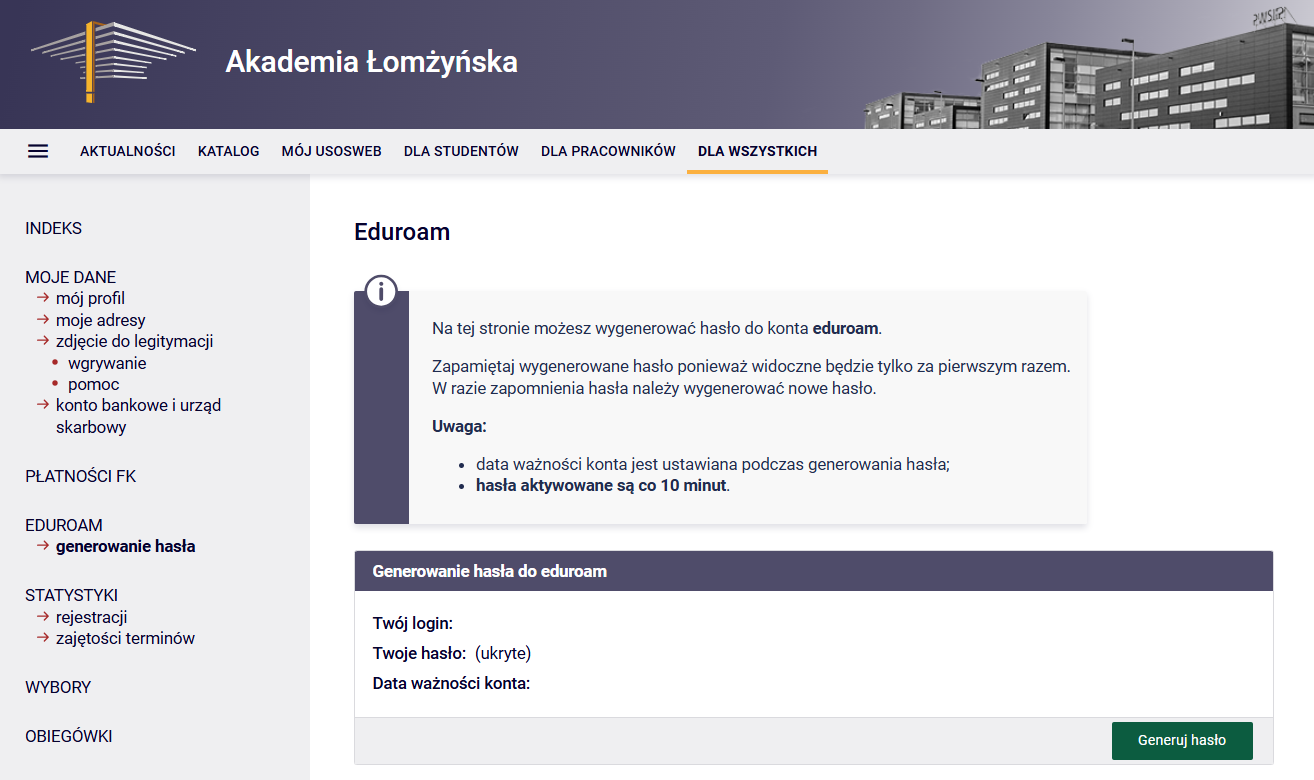This screenshot has height=780, width=1314.
Task: Click the wgrywanie sublink
Action: [x=107, y=363]
